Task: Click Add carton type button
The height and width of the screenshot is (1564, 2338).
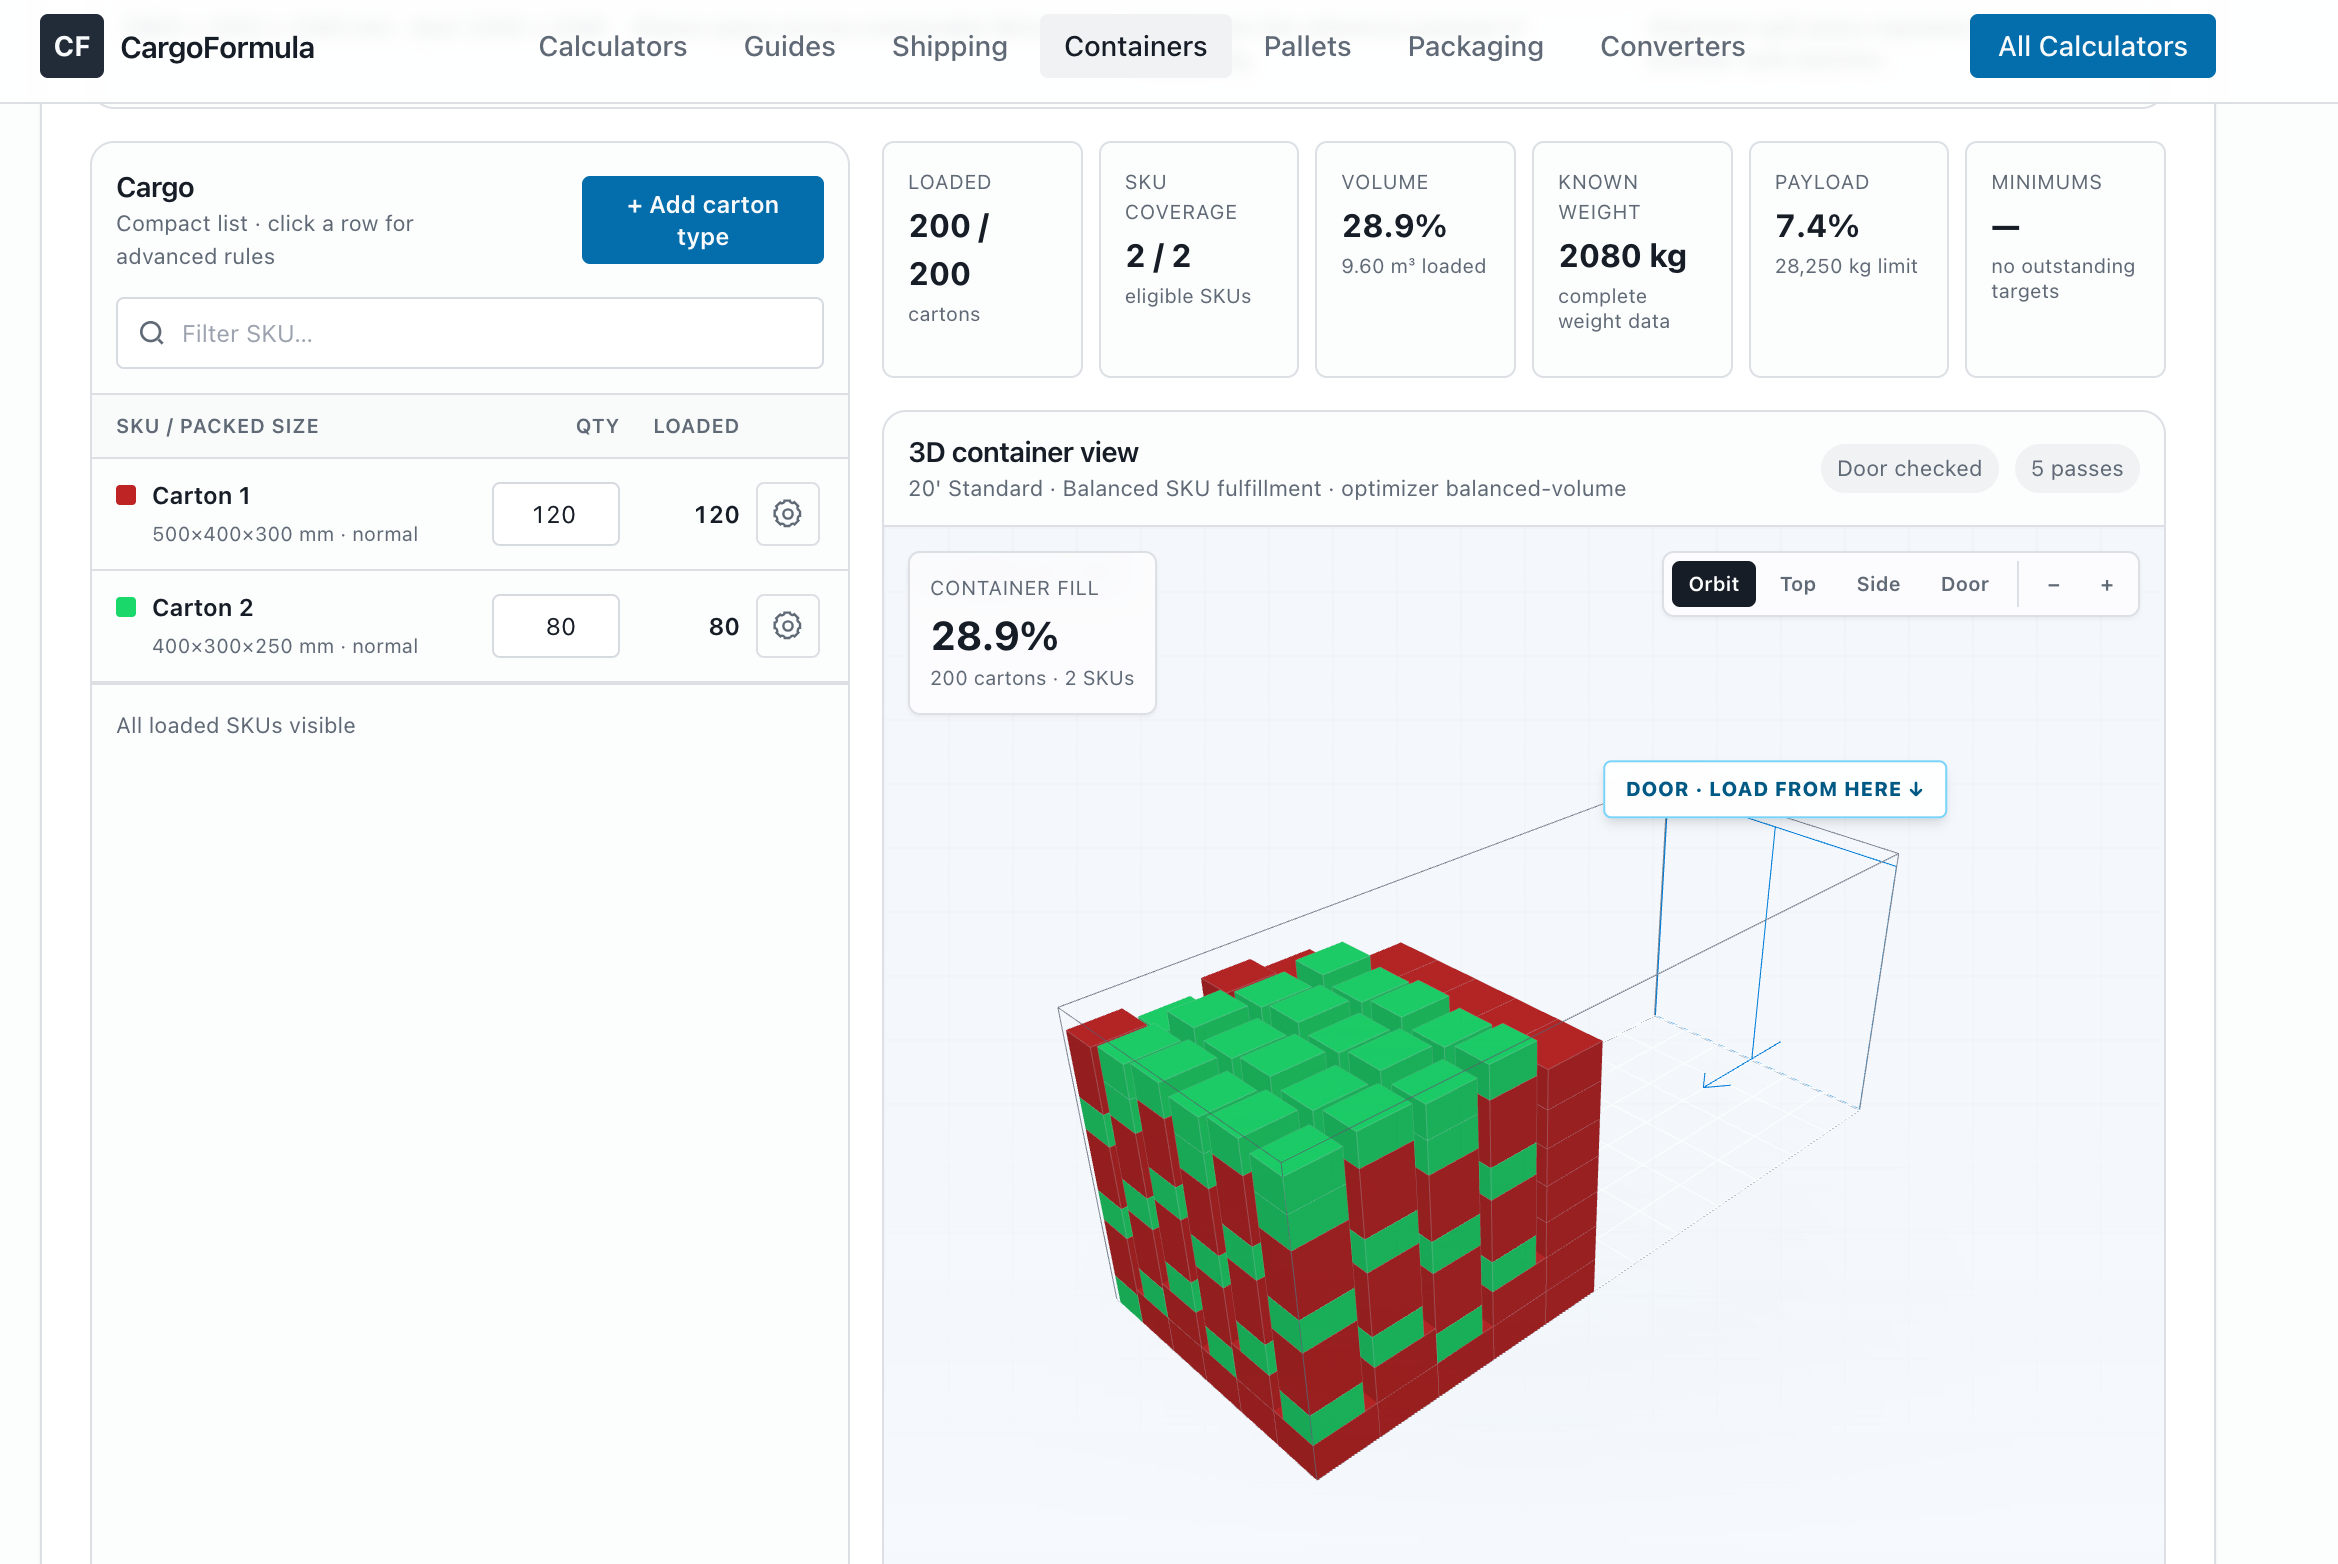Action: click(x=702, y=220)
